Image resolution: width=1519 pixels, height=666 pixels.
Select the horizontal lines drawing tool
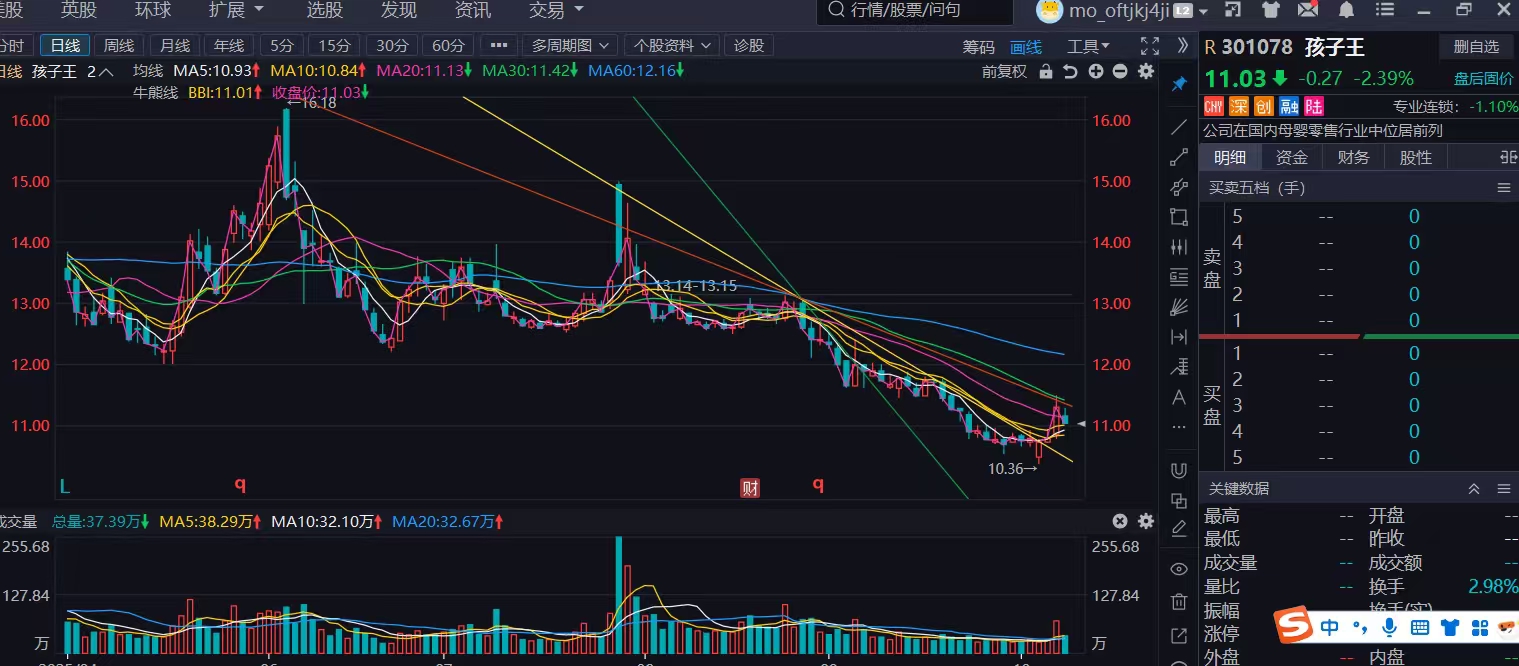coord(1179,277)
